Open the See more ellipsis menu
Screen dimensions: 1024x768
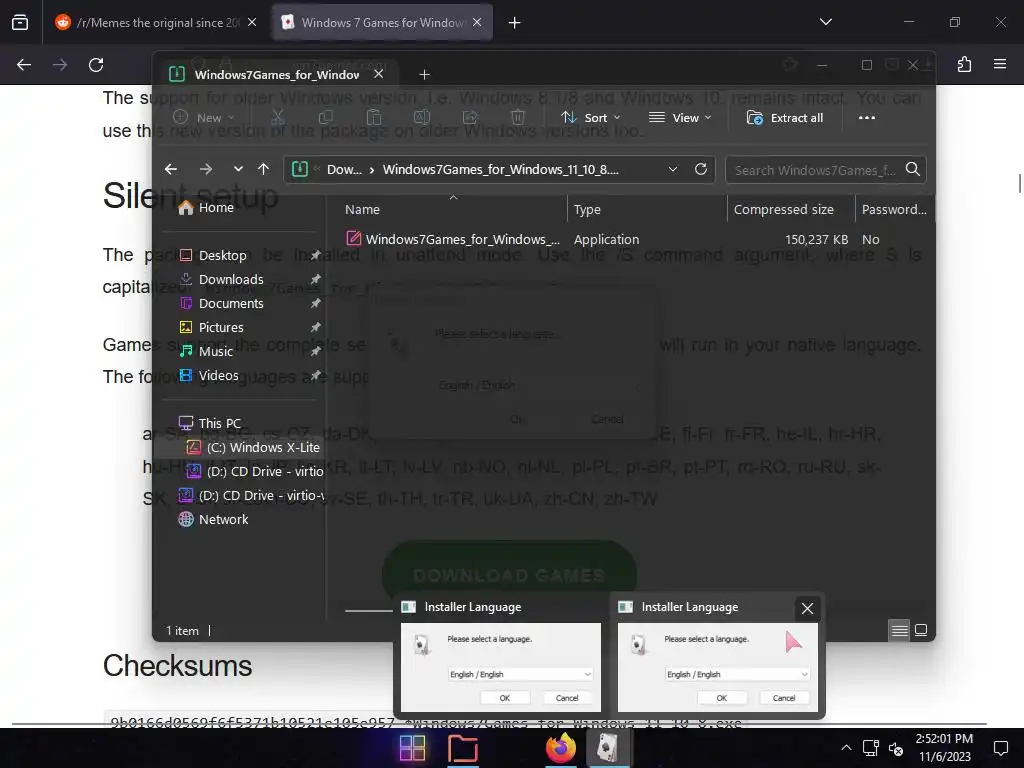[867, 118]
